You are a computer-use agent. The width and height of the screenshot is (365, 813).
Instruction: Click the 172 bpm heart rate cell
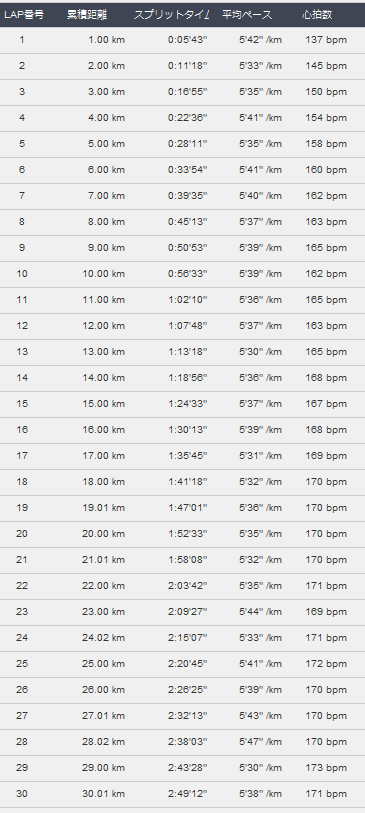[x=326, y=664]
